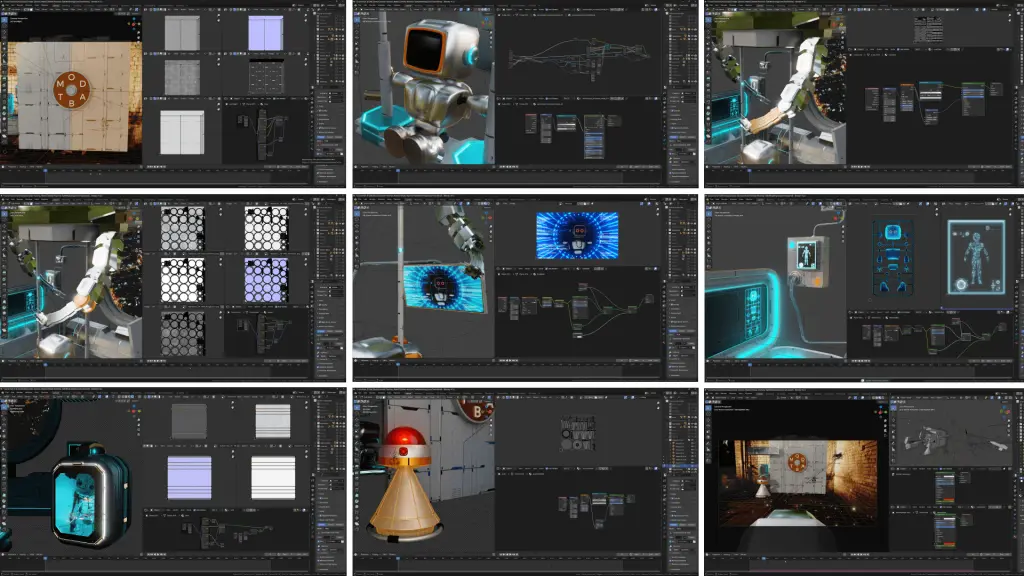Select the Select Box tool in the MODBA wall viewport toolbar
1024x576 pixels.
pos(4,20)
